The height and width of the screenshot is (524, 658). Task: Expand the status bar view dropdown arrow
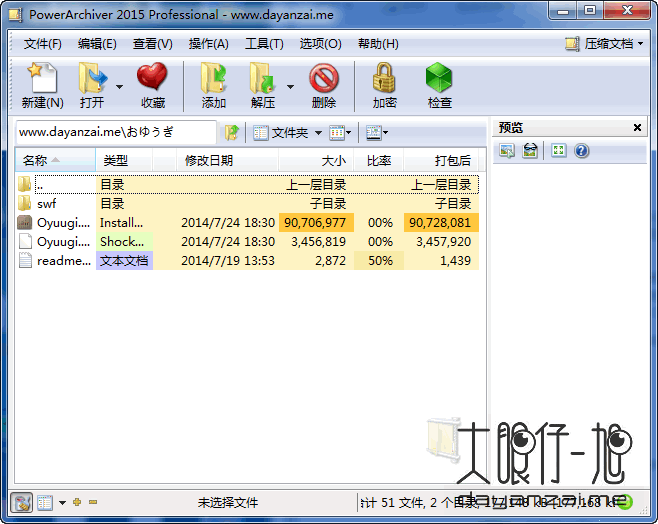(x=62, y=503)
